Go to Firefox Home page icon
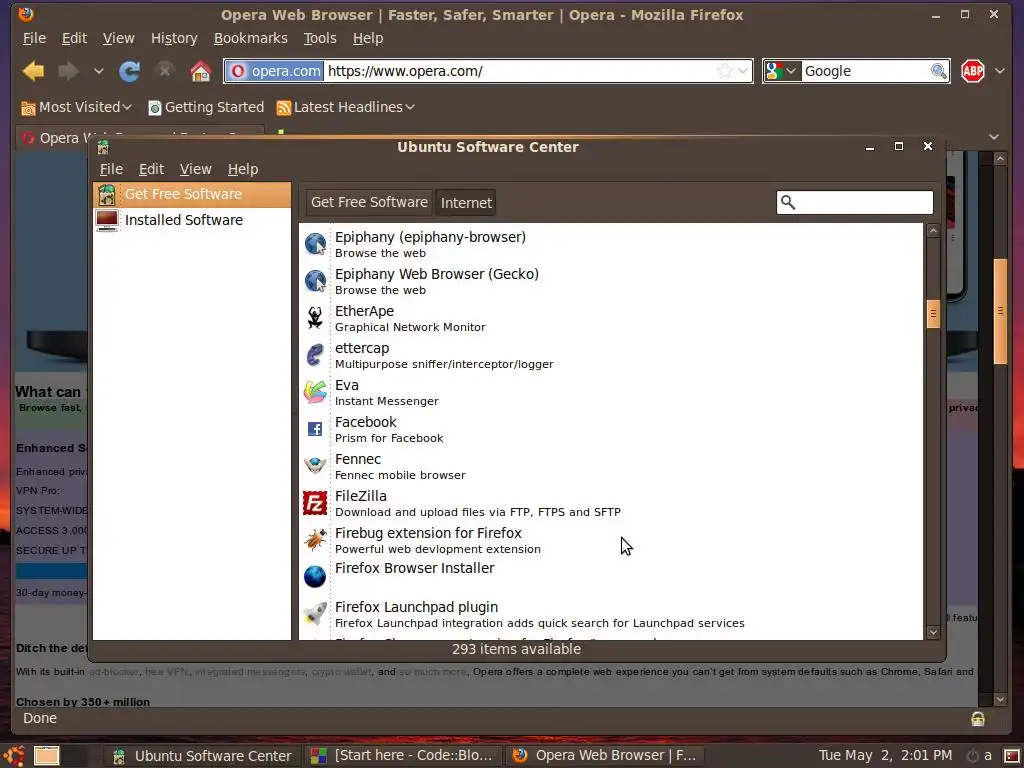The image size is (1024, 768). [x=200, y=71]
